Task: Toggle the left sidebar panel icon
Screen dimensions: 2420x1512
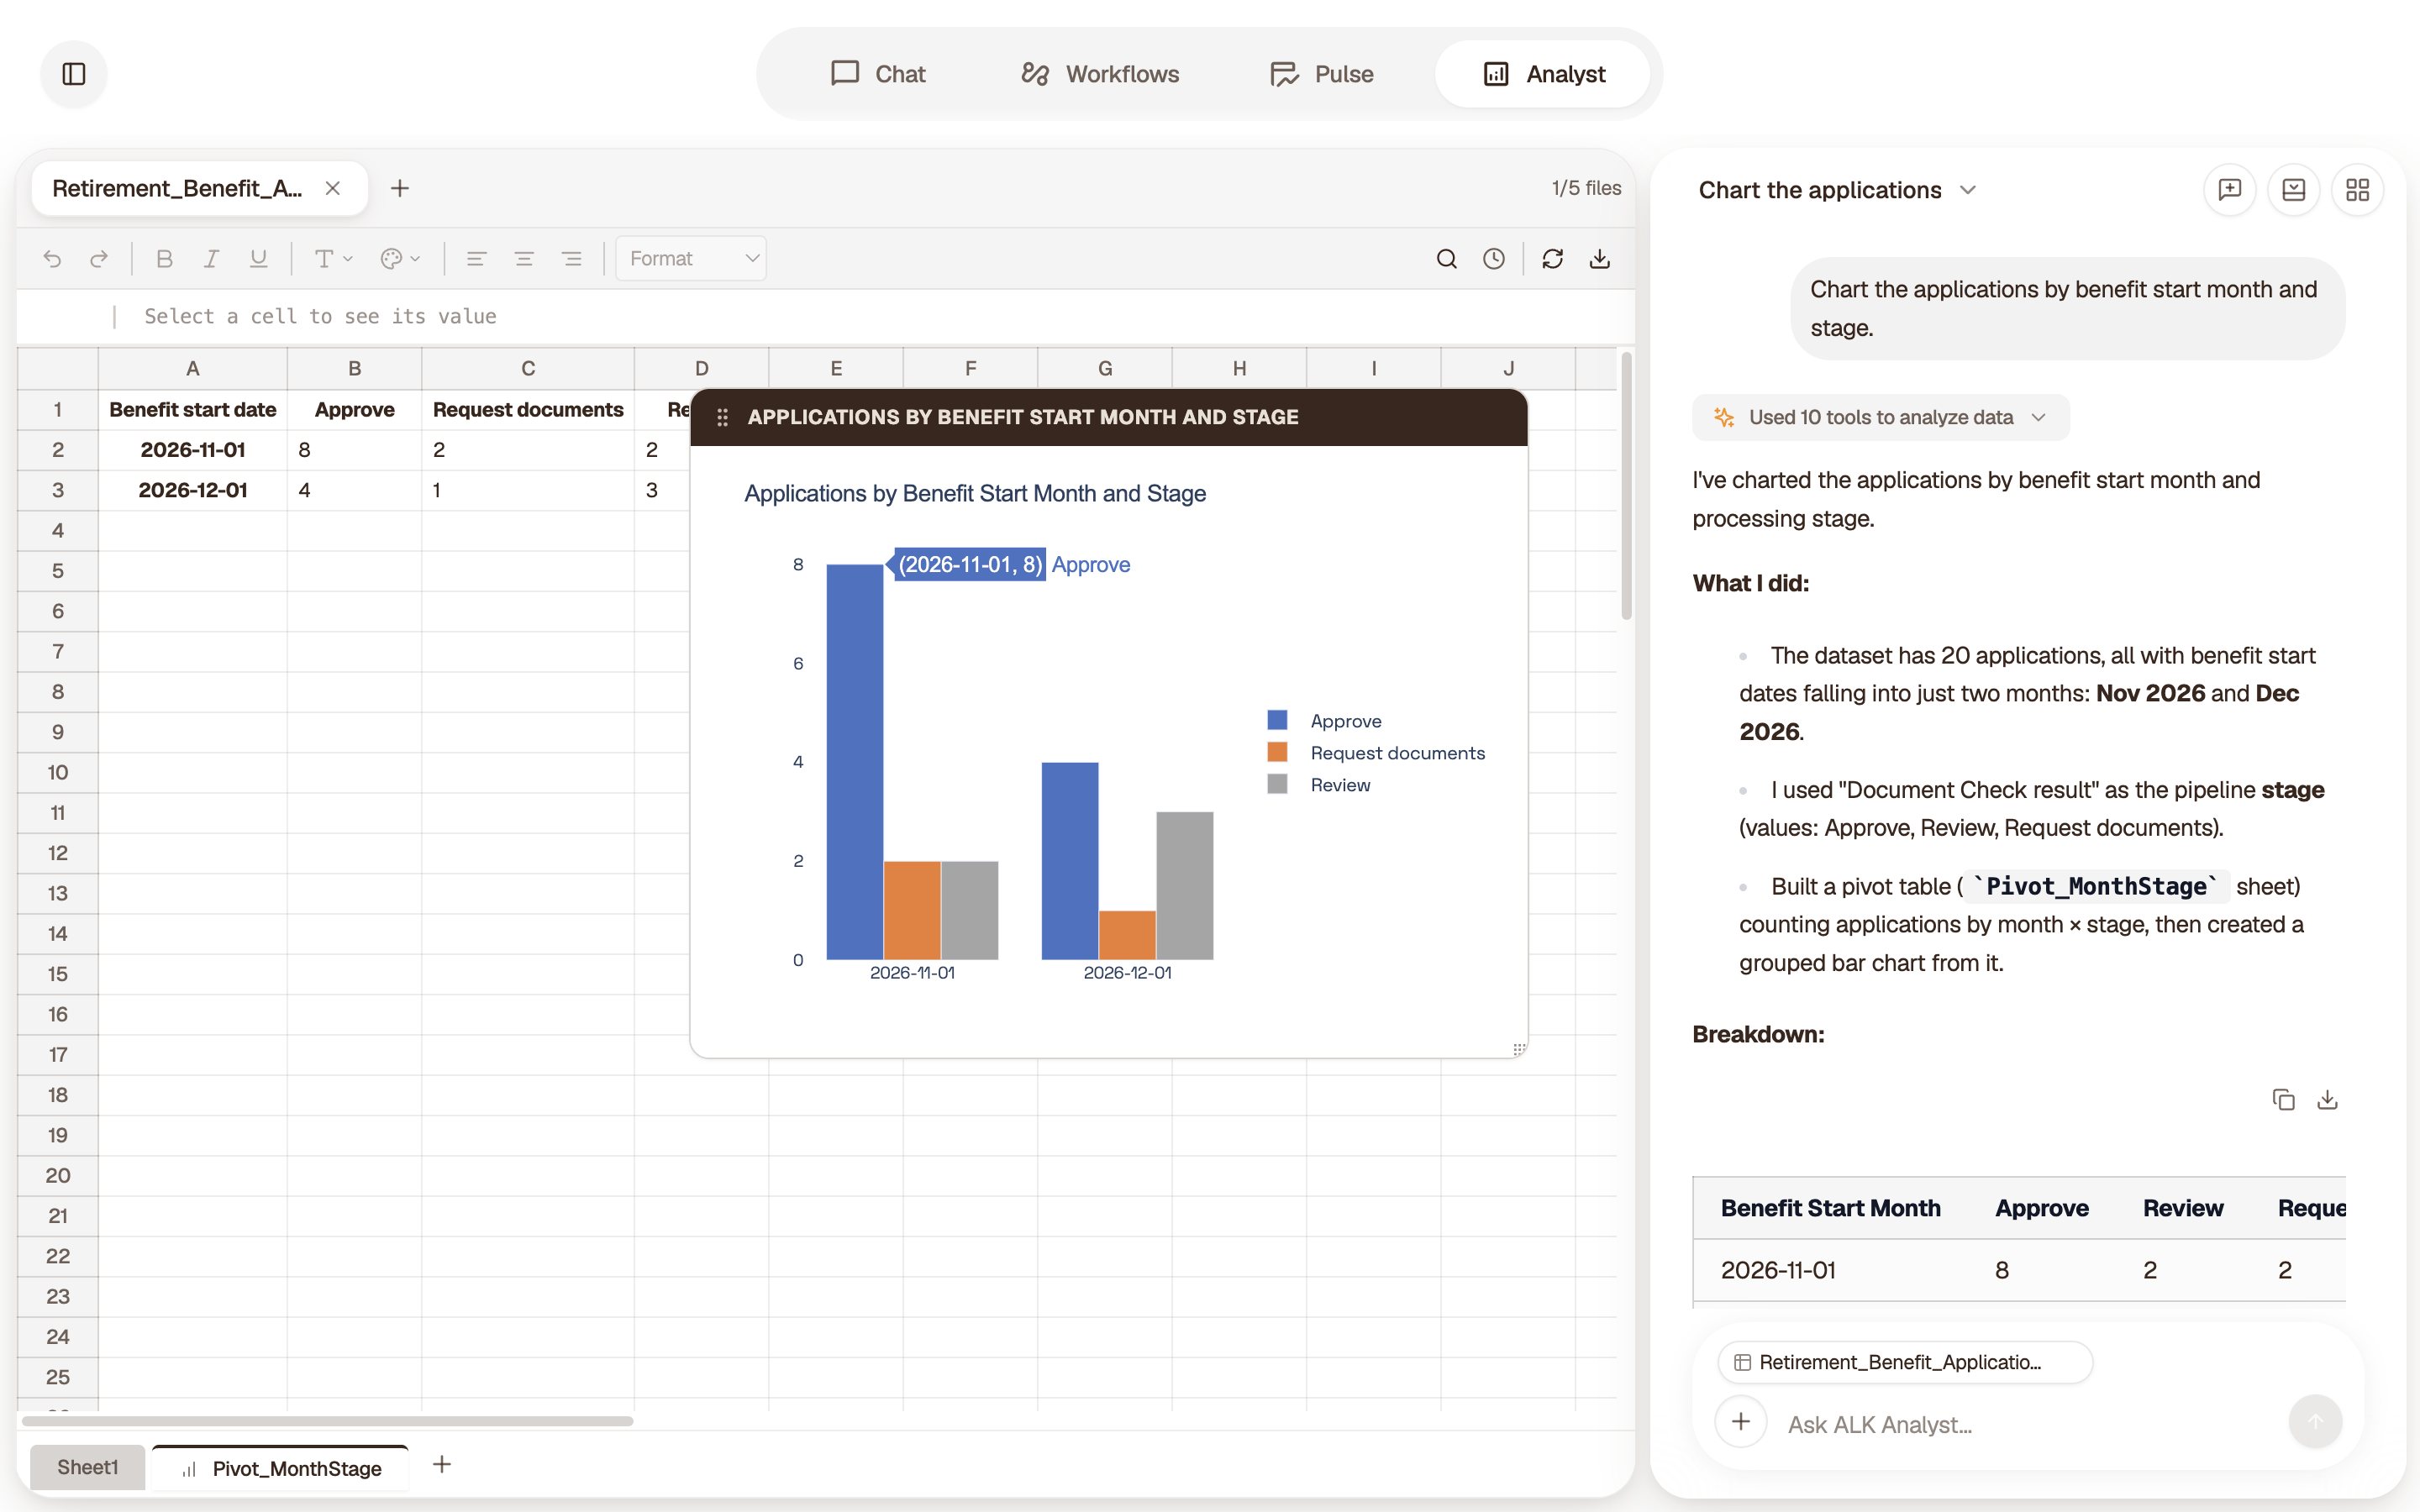Action: tap(74, 74)
